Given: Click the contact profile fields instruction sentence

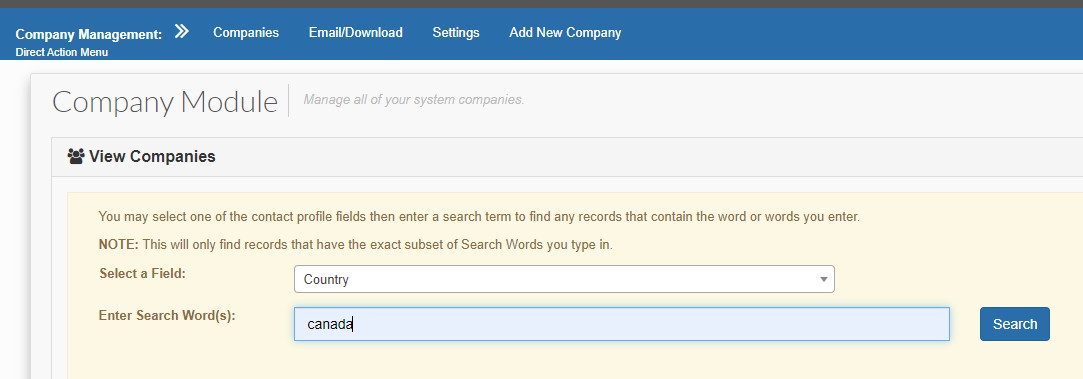Looking at the screenshot, I should [479, 217].
